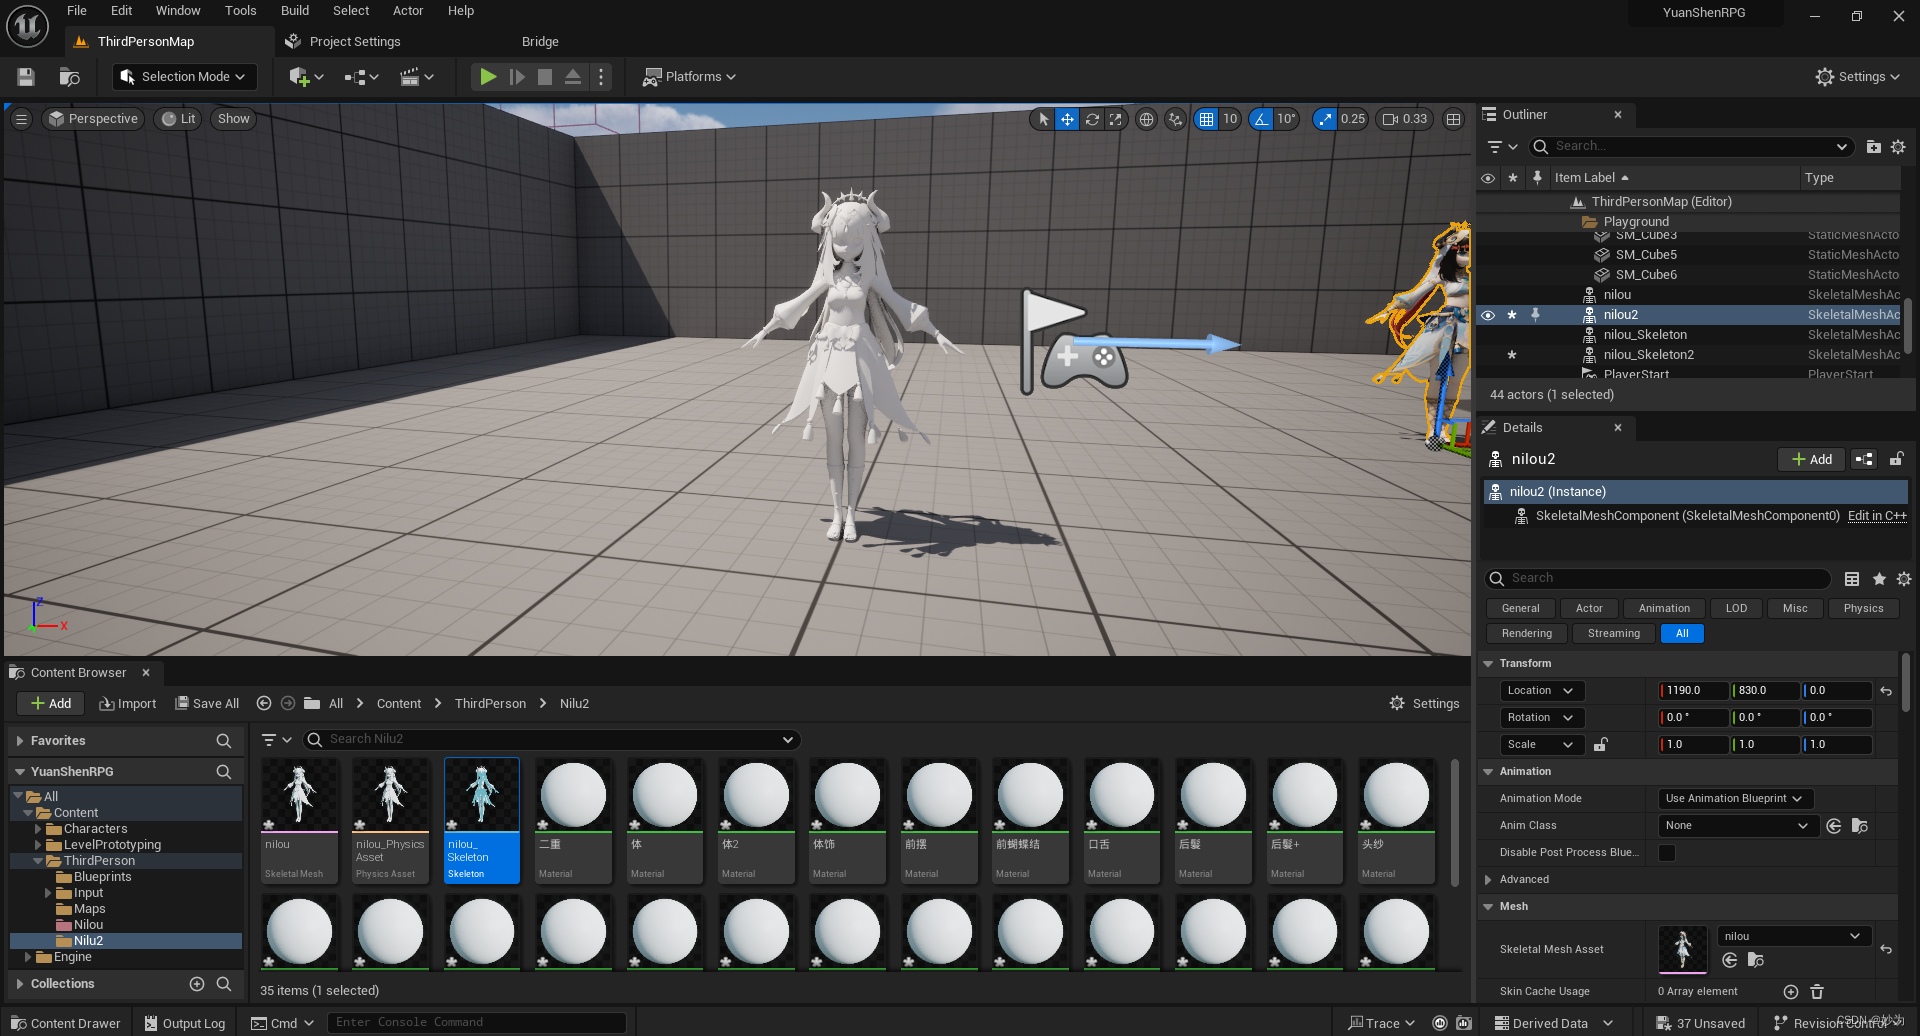Click the eject from player button

tap(573, 77)
